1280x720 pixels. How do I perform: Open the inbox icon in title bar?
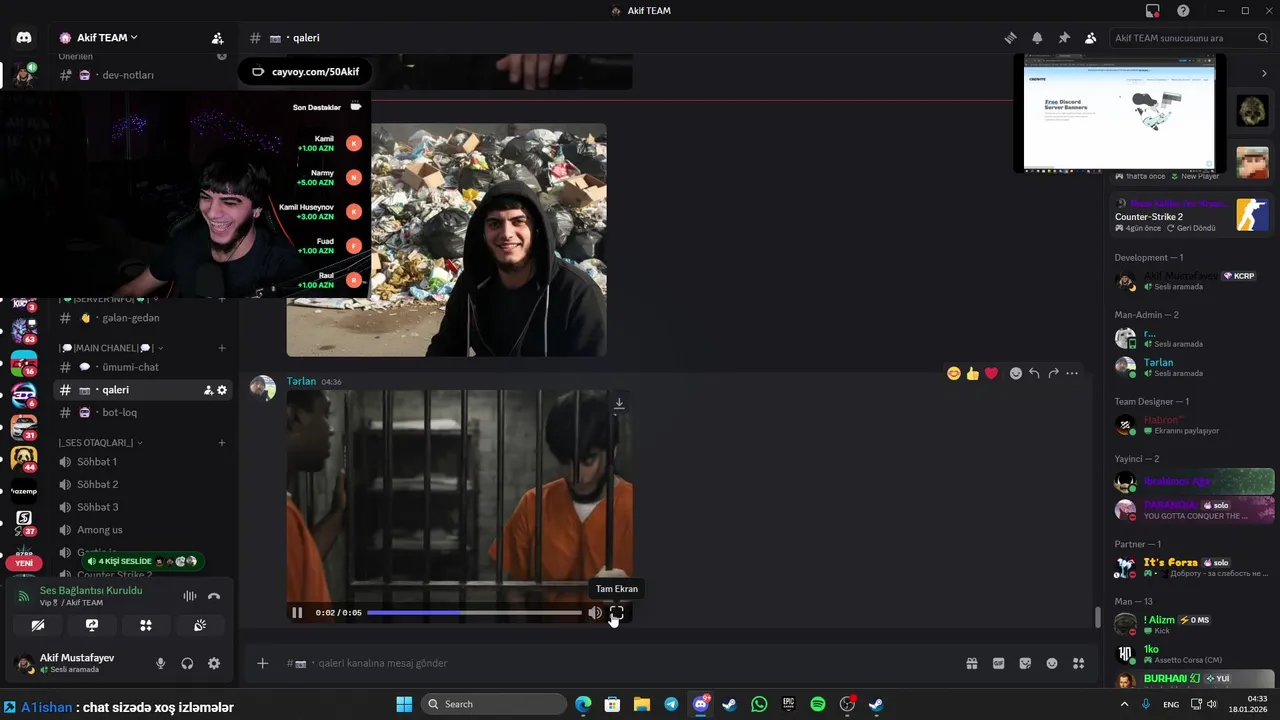1153,11
